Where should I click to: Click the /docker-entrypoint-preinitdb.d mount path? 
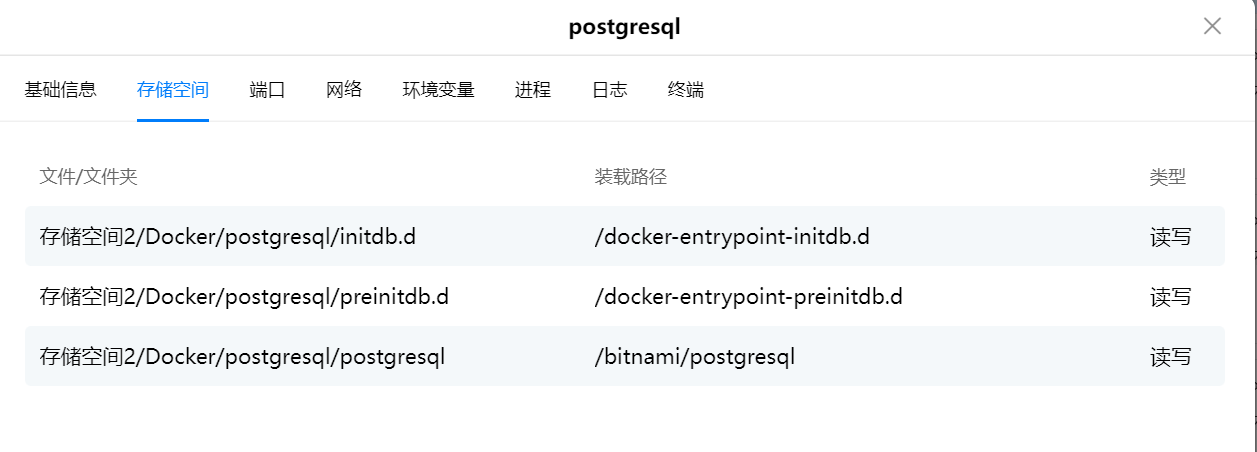[749, 297]
